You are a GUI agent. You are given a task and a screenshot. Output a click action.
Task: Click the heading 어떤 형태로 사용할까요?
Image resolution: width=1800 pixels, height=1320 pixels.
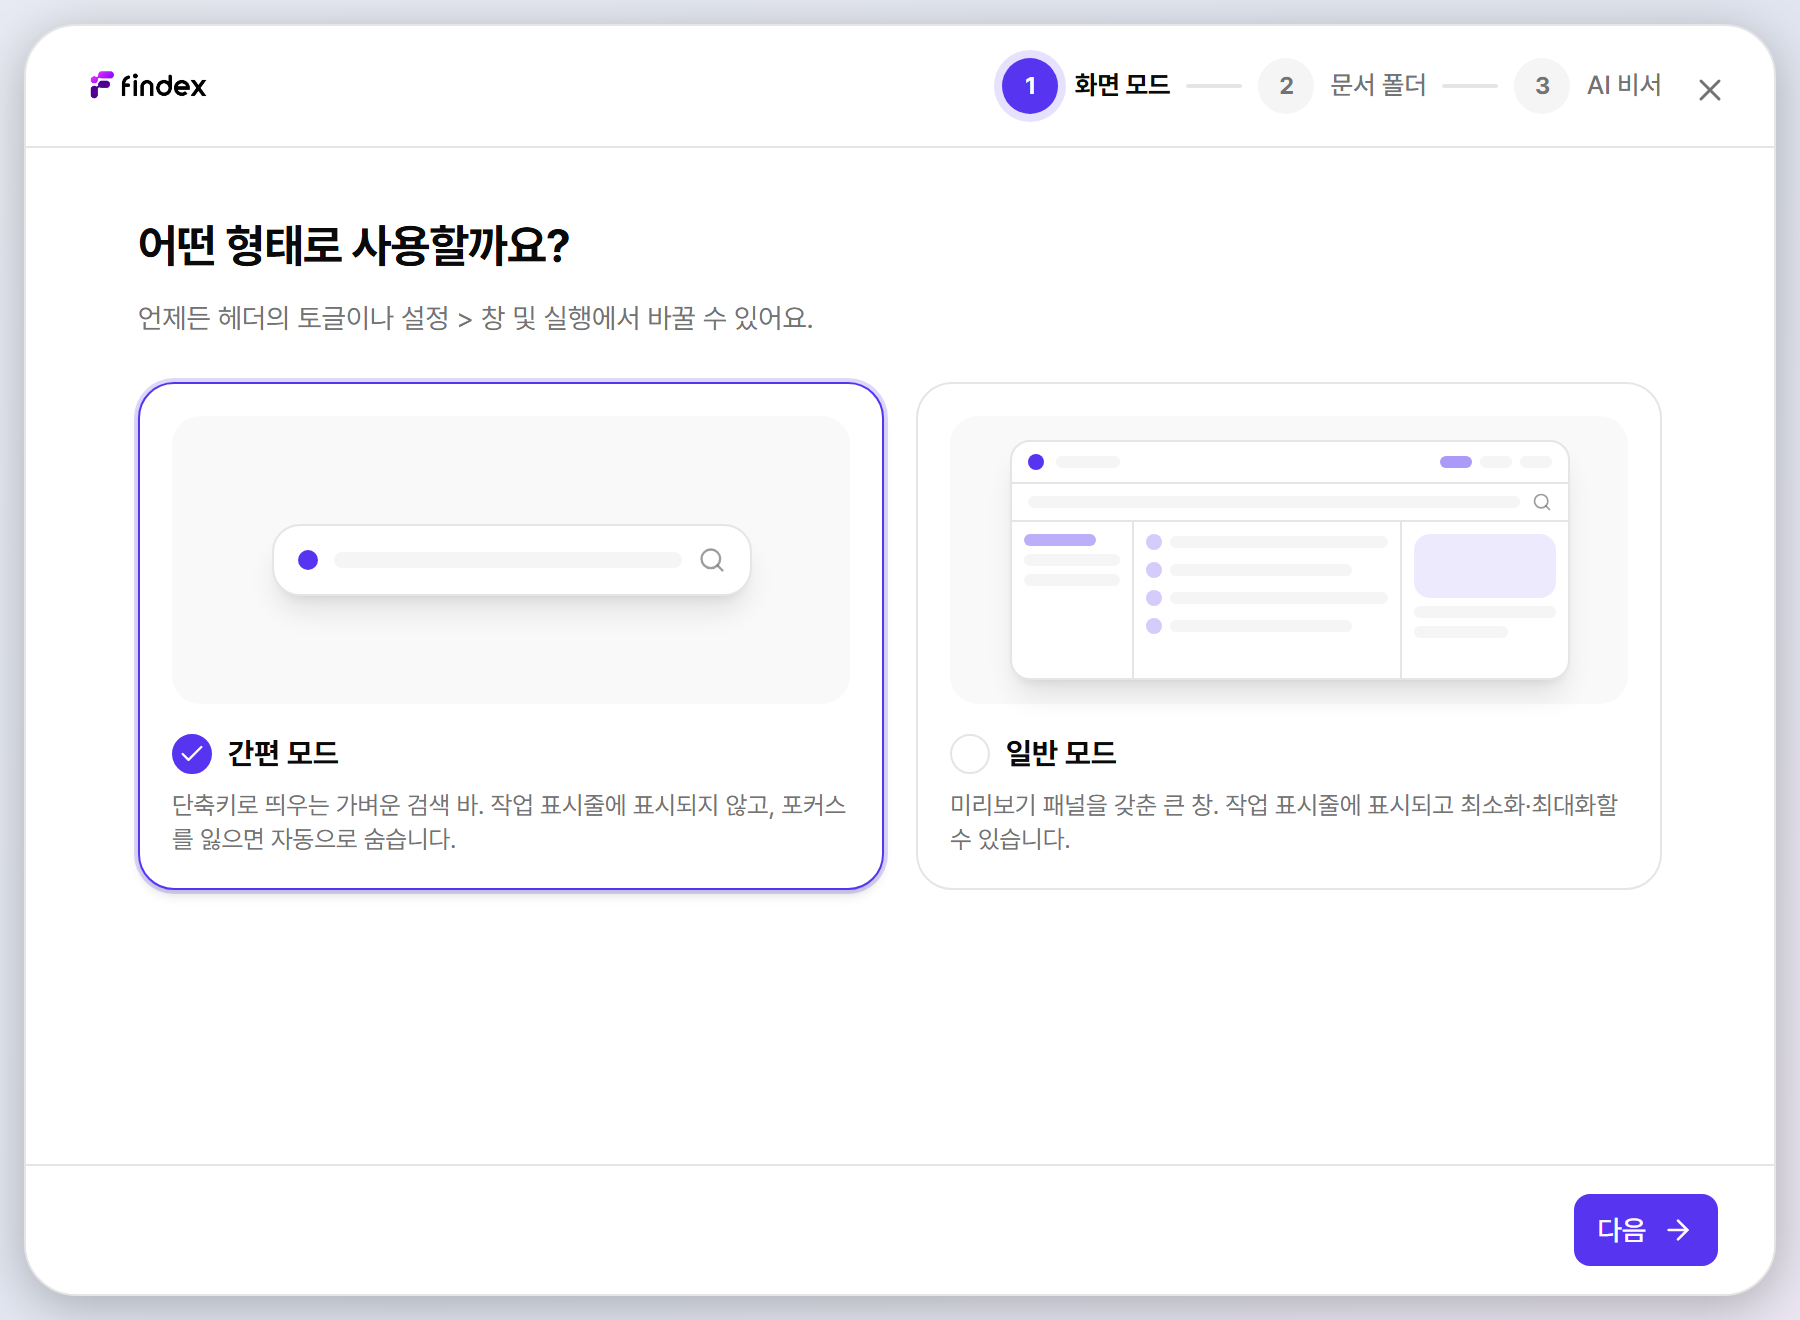pos(354,245)
